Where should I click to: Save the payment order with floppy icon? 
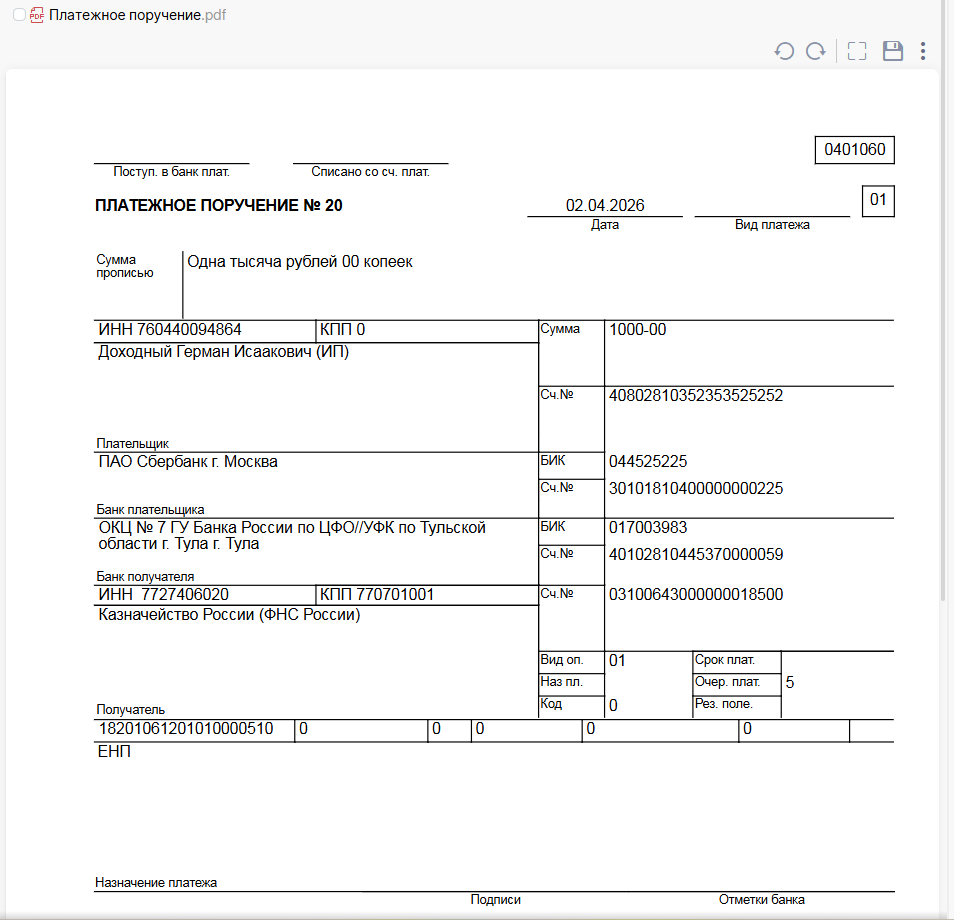893,51
